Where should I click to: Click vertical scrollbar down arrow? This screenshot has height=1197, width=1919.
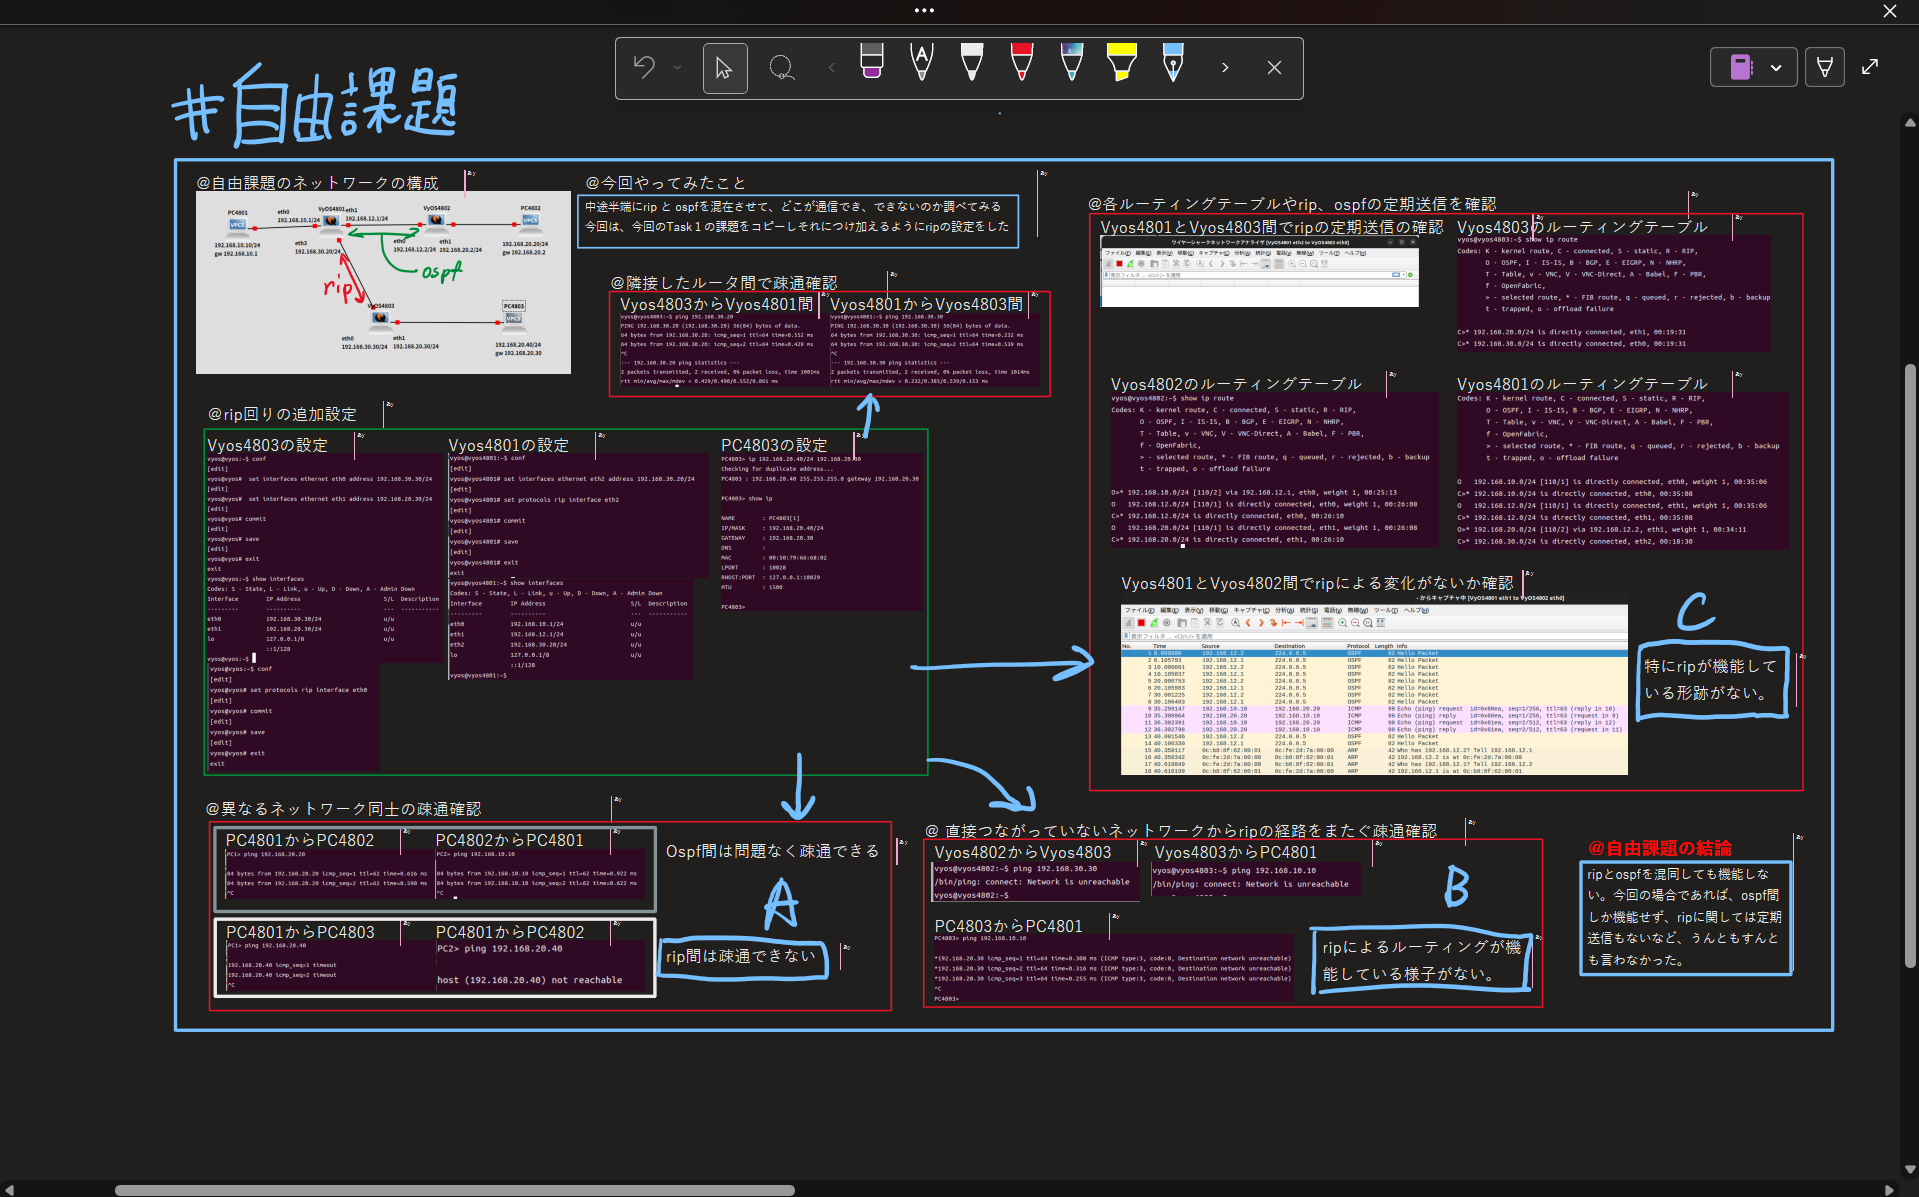point(1910,1168)
